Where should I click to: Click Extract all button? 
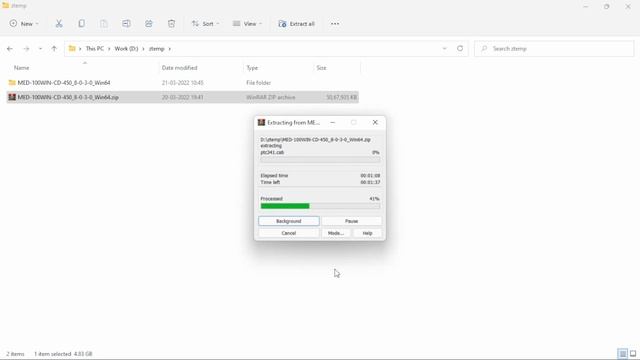pyautogui.click(x=296, y=24)
